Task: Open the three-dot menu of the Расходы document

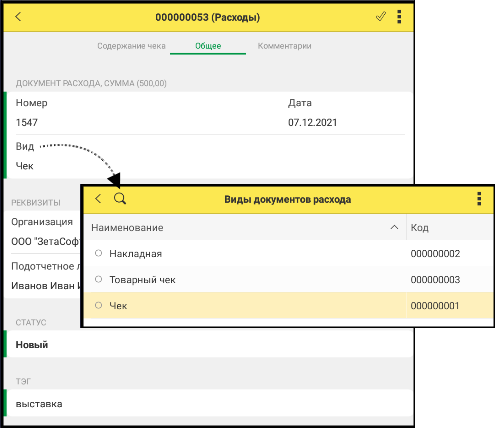Action: tap(399, 17)
